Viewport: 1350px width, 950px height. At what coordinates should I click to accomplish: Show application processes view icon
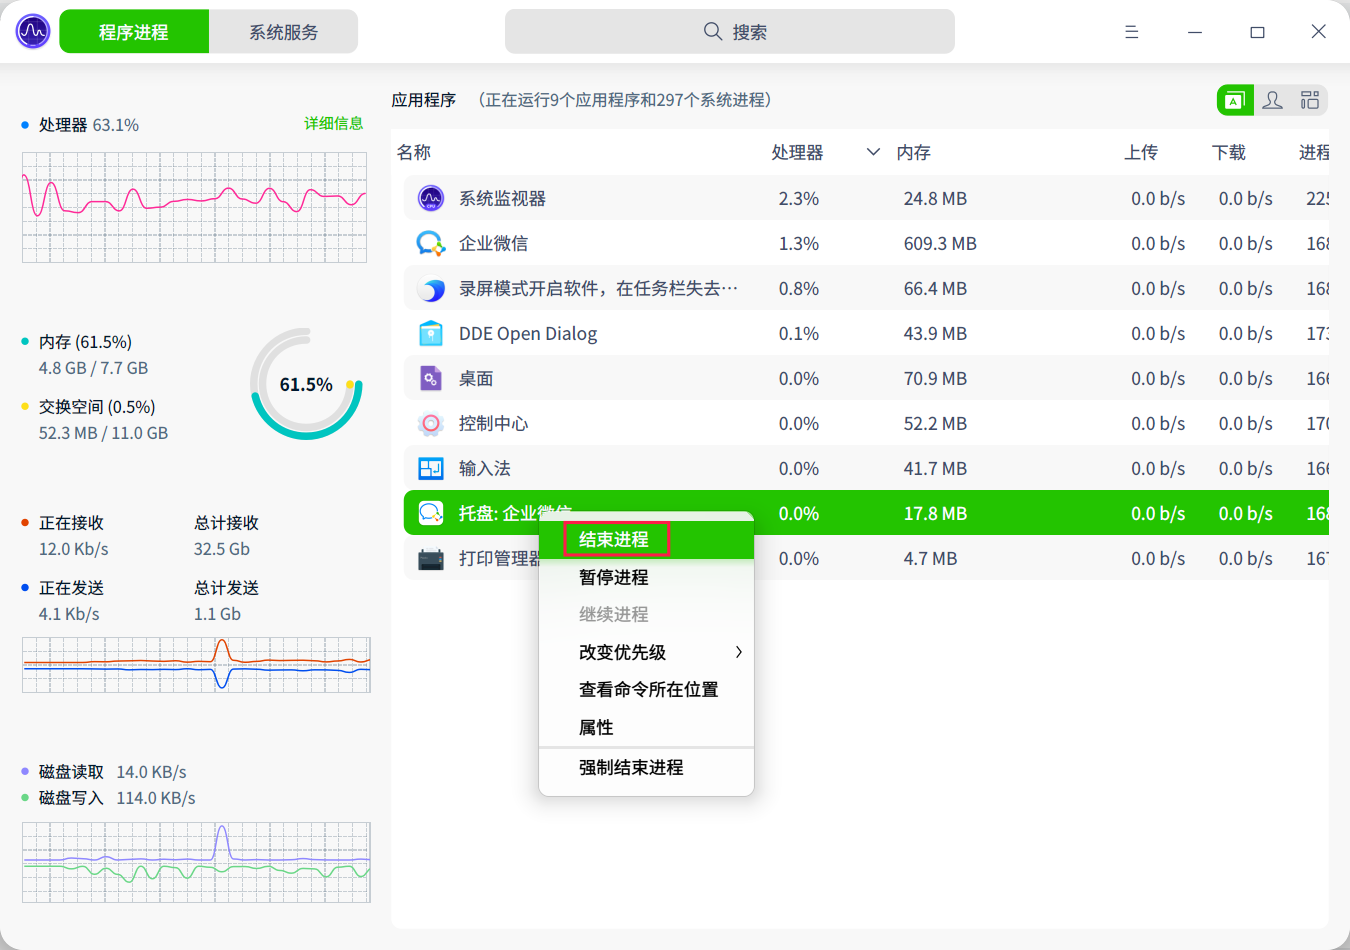click(x=1235, y=100)
